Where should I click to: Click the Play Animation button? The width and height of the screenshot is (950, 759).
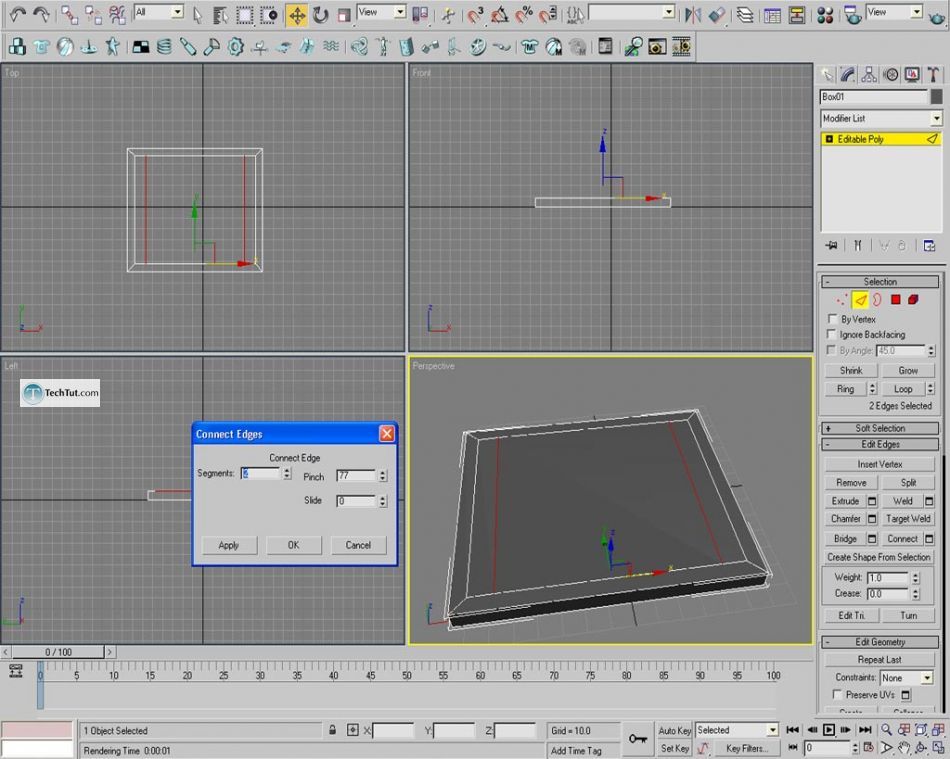(829, 730)
